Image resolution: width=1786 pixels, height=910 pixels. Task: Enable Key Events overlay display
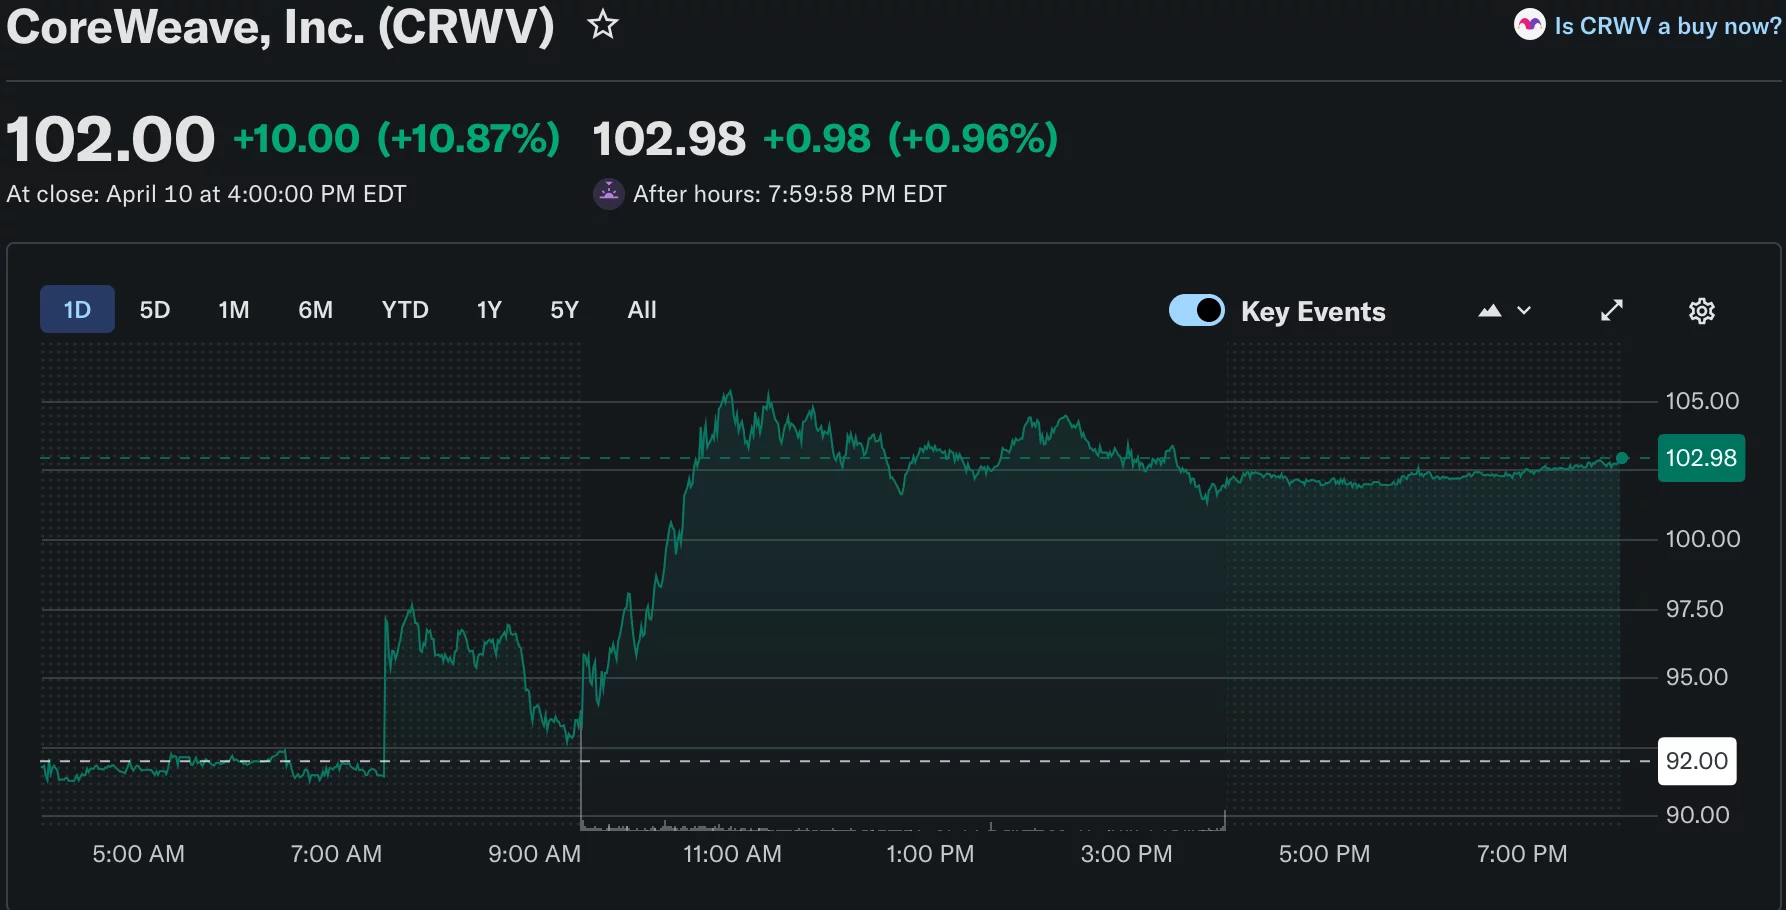pyautogui.click(x=1196, y=310)
